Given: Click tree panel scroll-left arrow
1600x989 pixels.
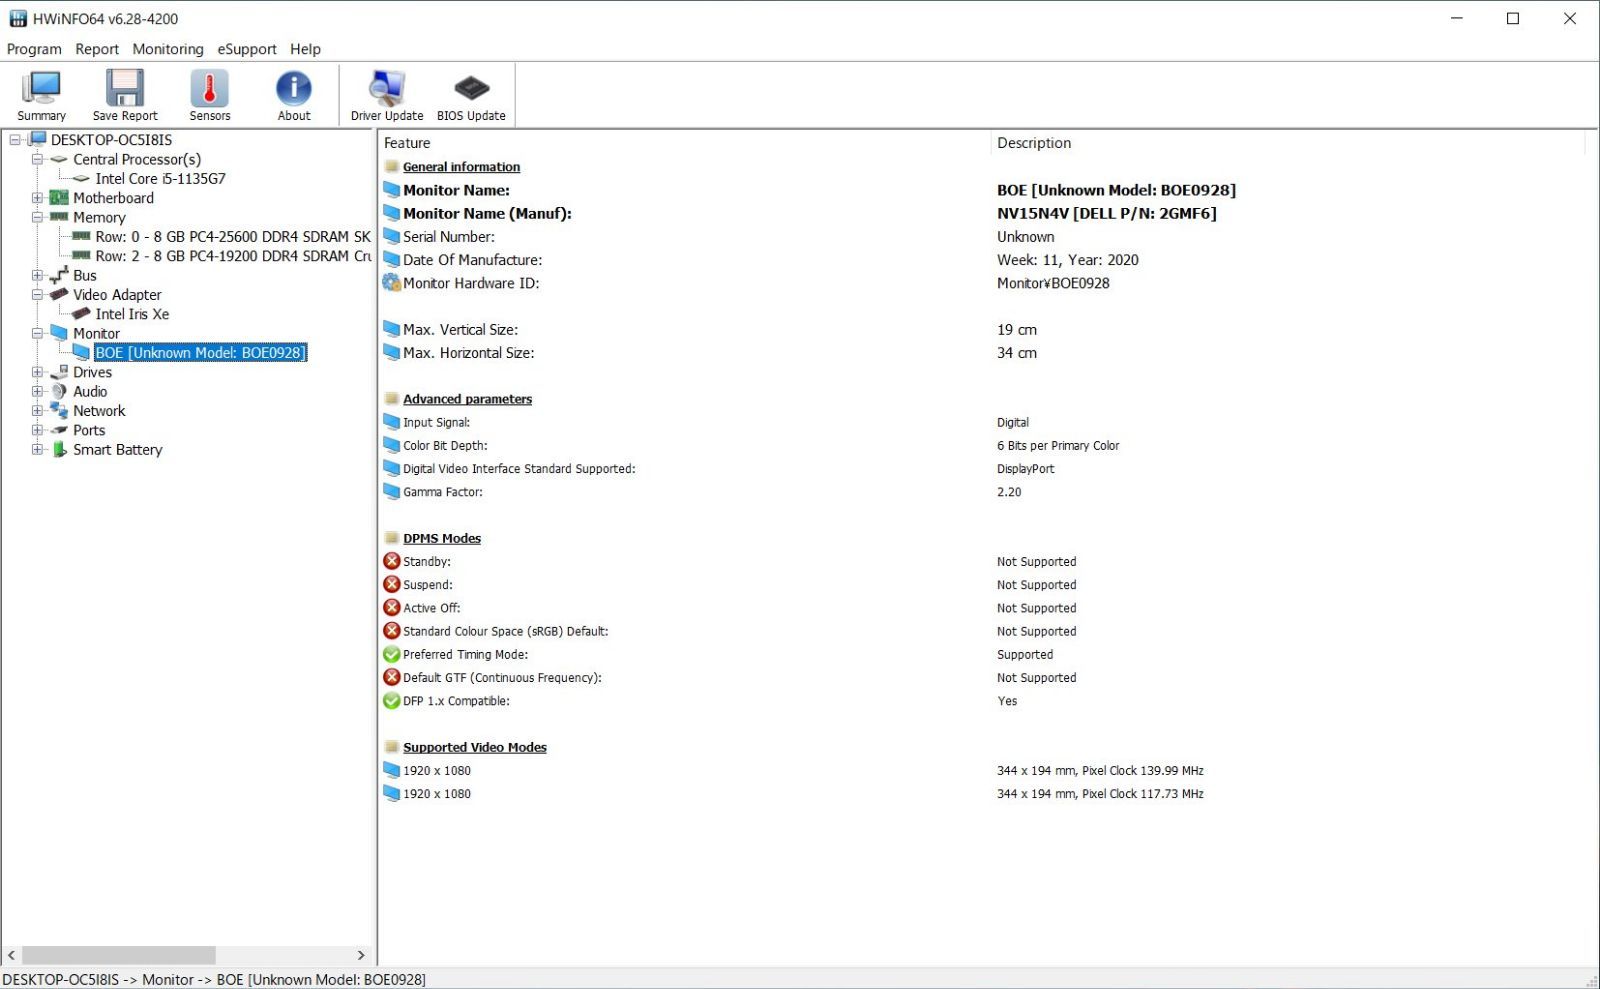Looking at the screenshot, I should point(11,956).
